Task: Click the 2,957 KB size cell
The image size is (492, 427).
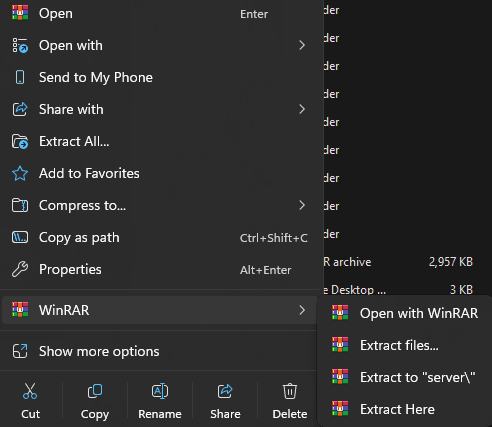Action: (451, 262)
